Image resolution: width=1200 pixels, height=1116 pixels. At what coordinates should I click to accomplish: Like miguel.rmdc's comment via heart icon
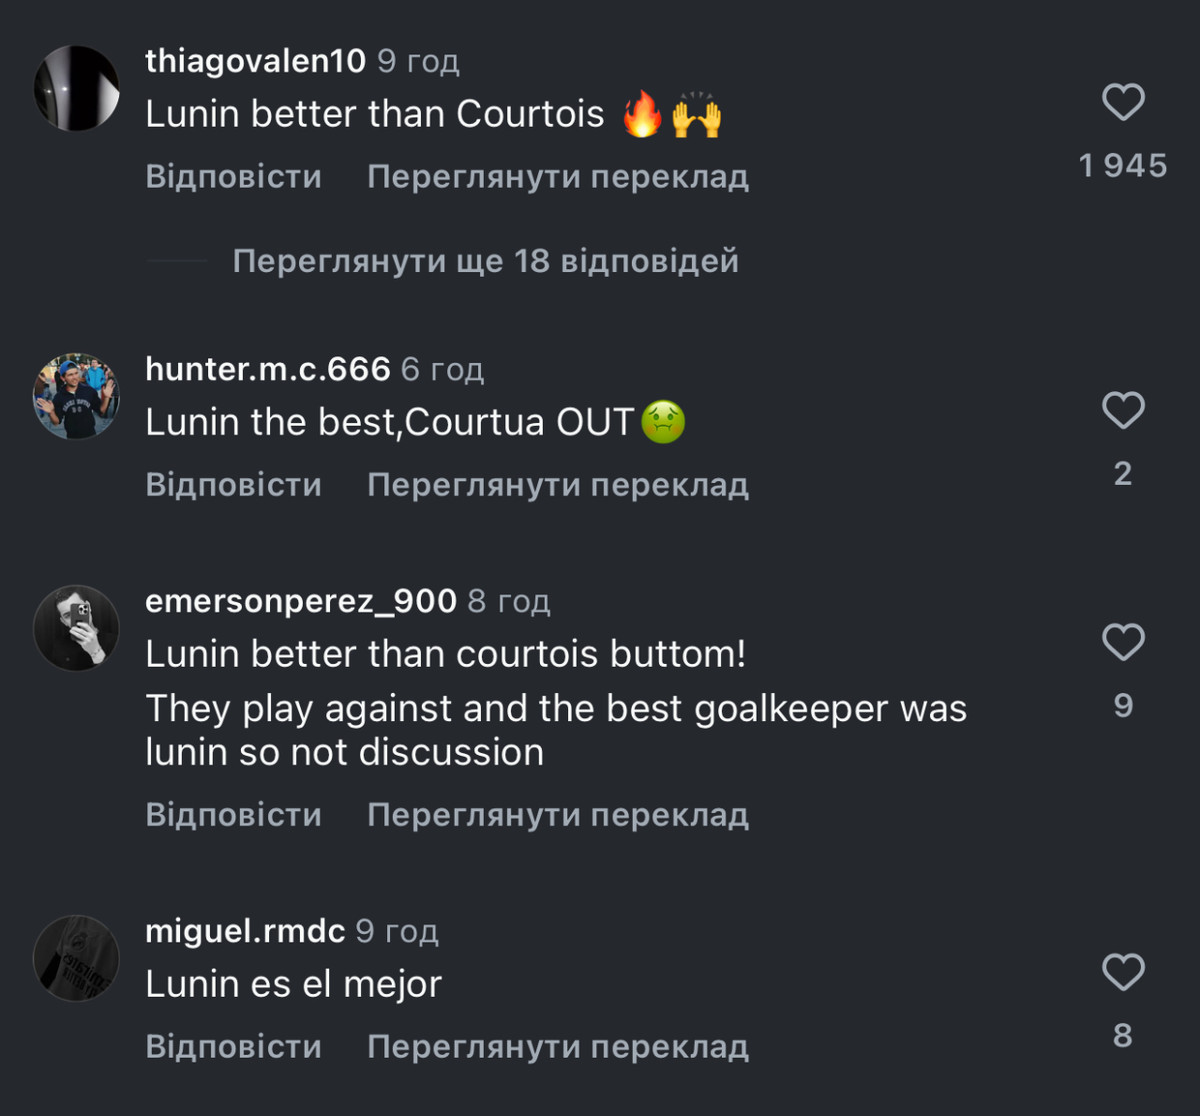click(1122, 972)
